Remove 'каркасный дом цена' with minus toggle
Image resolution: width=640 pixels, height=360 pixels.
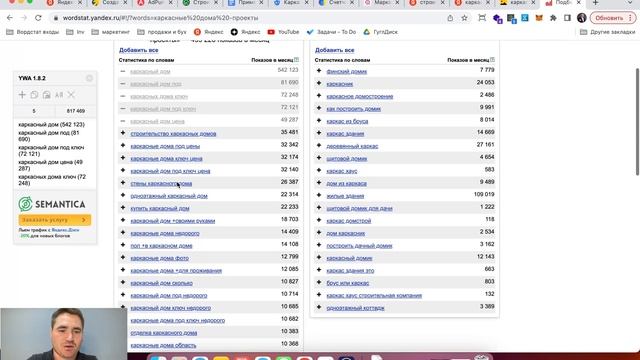123,121
